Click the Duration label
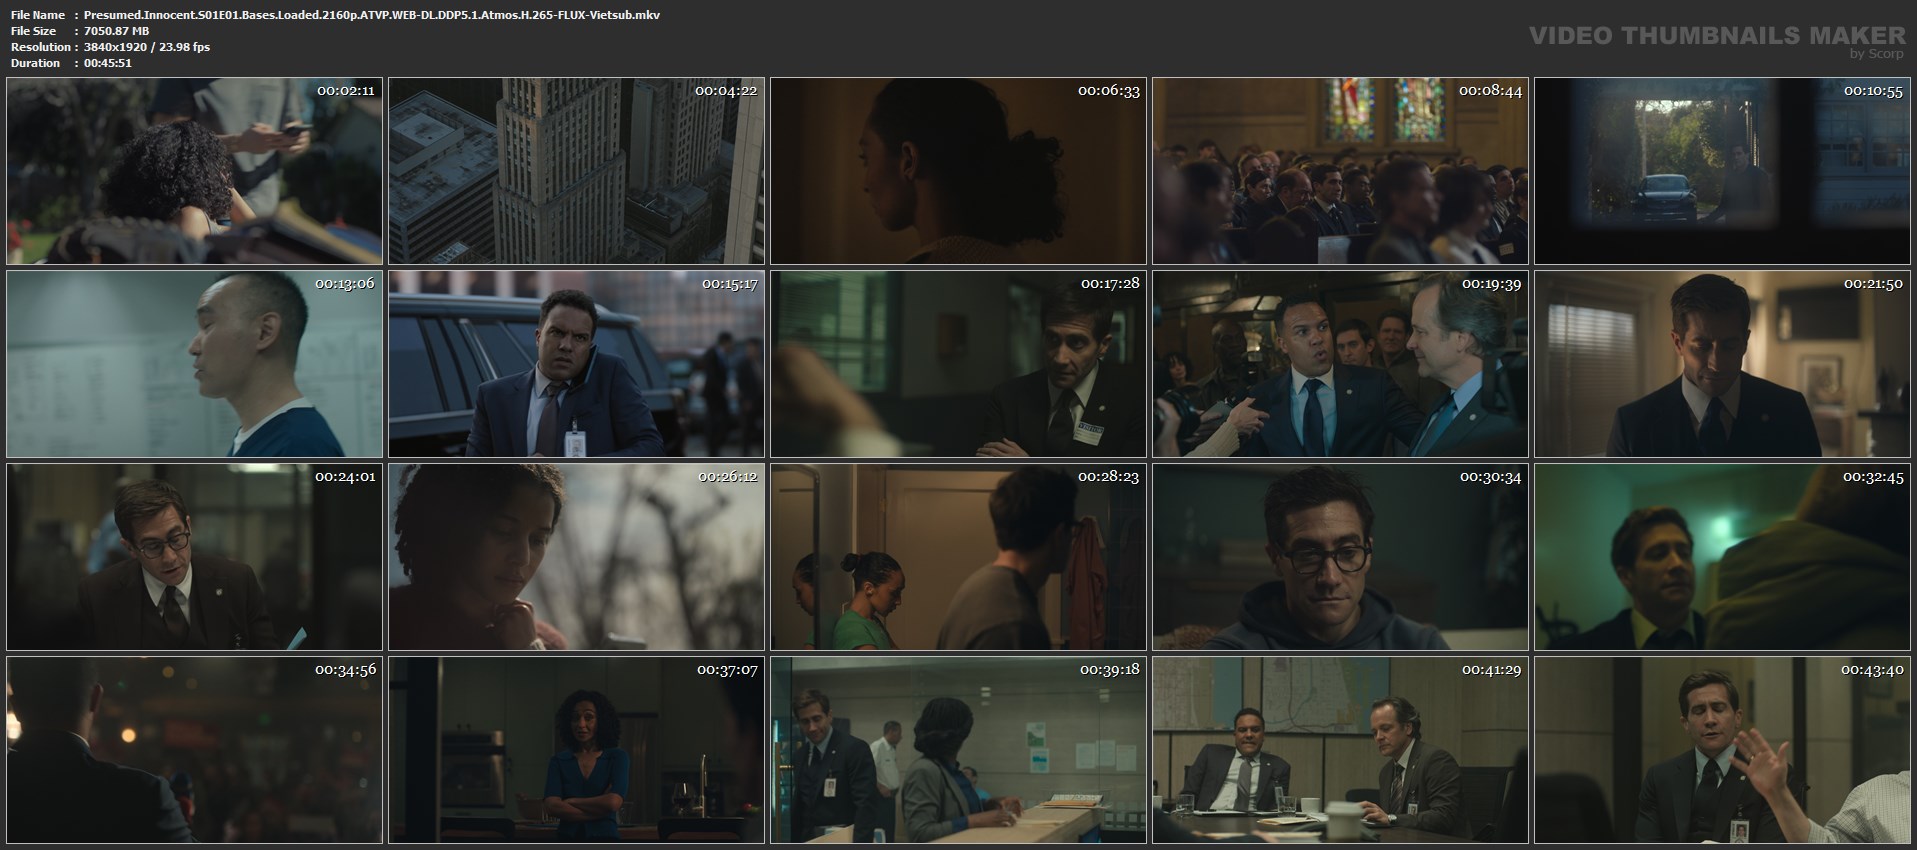 36,63
